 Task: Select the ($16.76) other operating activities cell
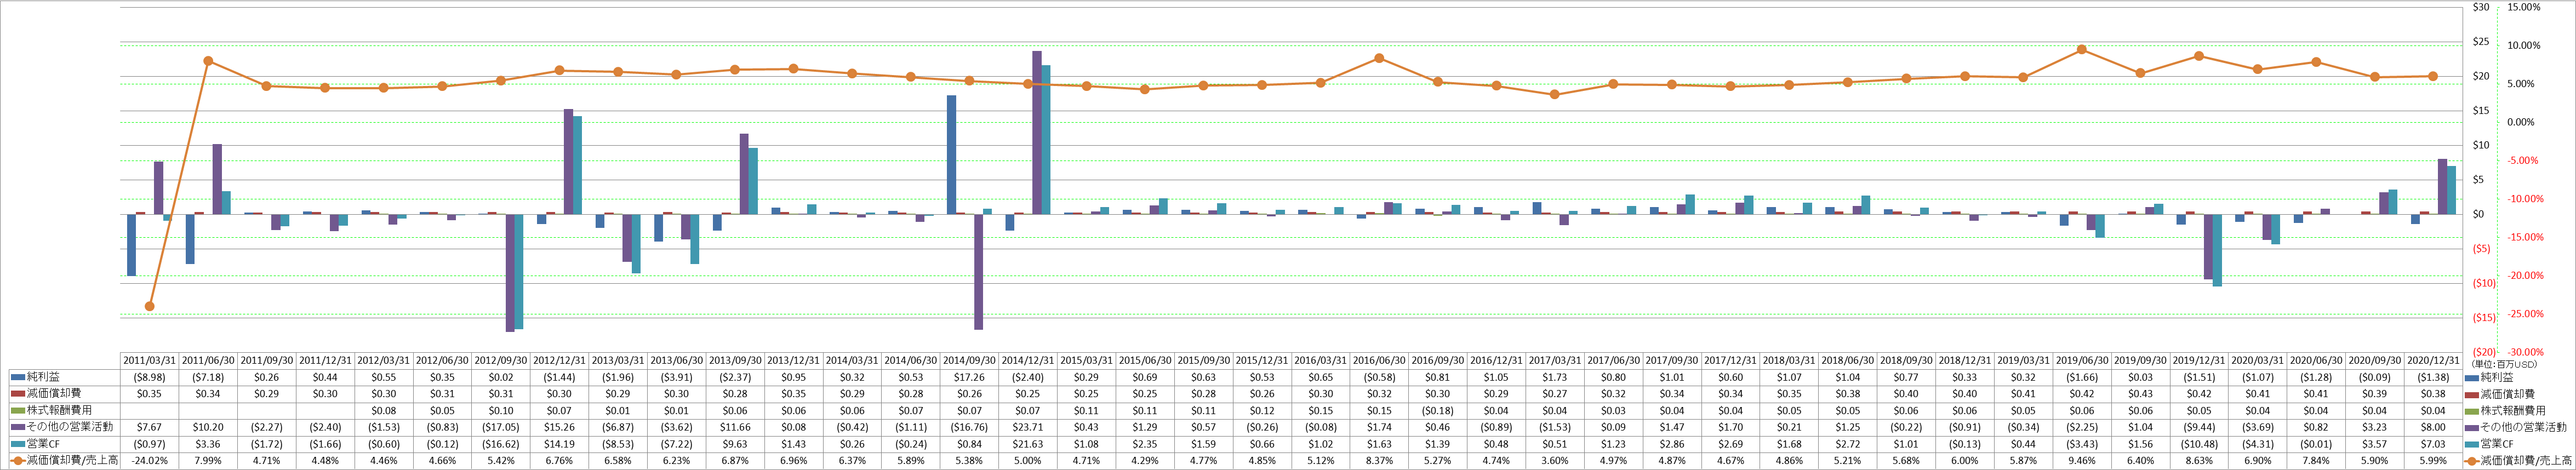[969, 427]
